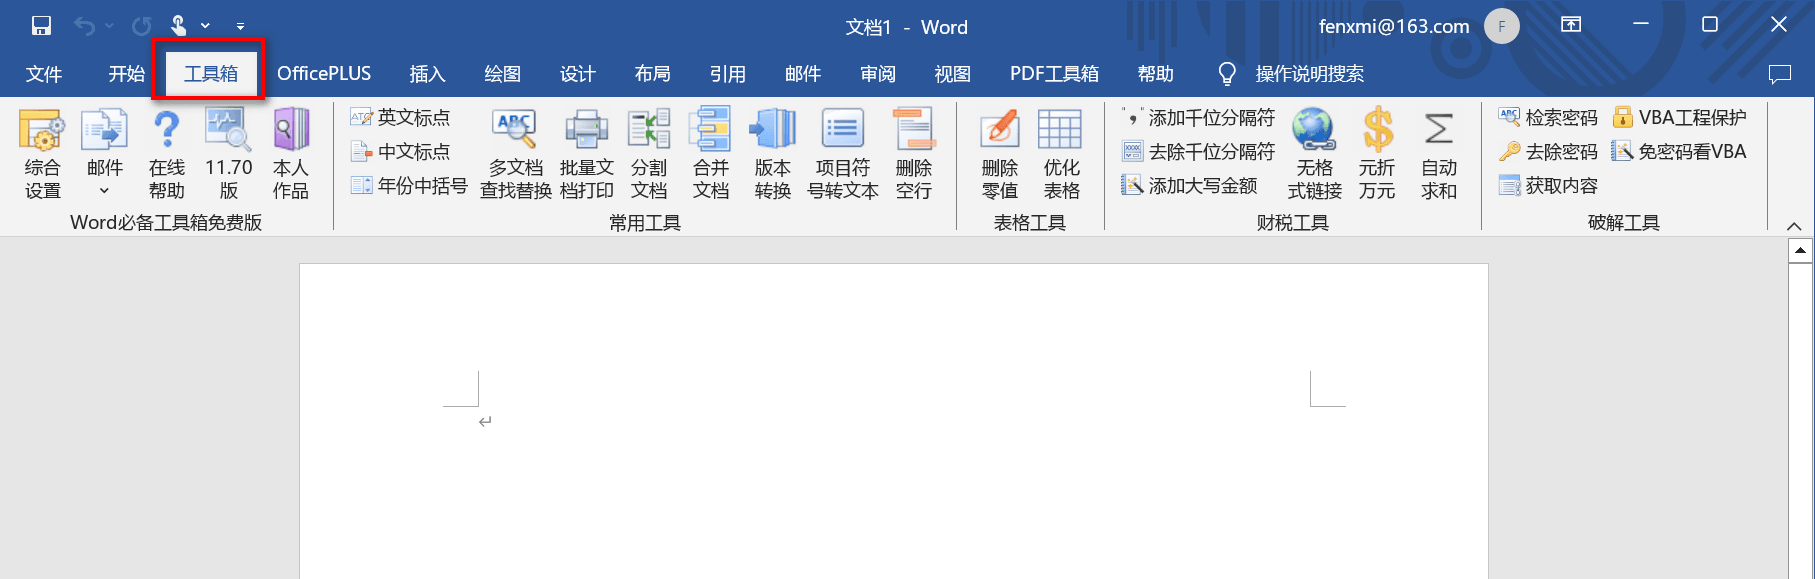Screen dimensions: 1815x579
Task: Select the 分割文档 tool
Action: (x=648, y=153)
